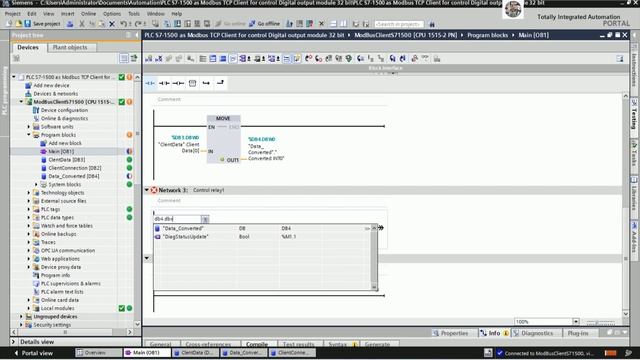Switch to the Compile tab
The width and height of the screenshot is (640, 360).
(257, 344)
